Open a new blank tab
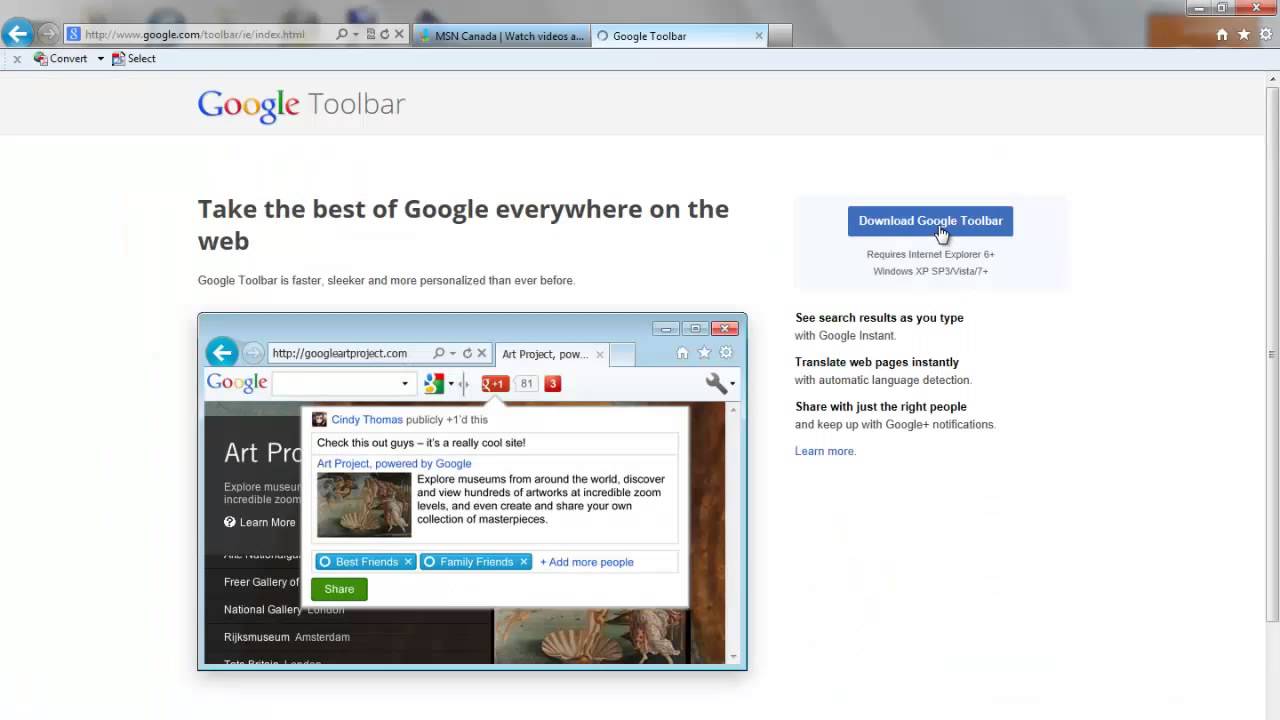 [x=780, y=36]
